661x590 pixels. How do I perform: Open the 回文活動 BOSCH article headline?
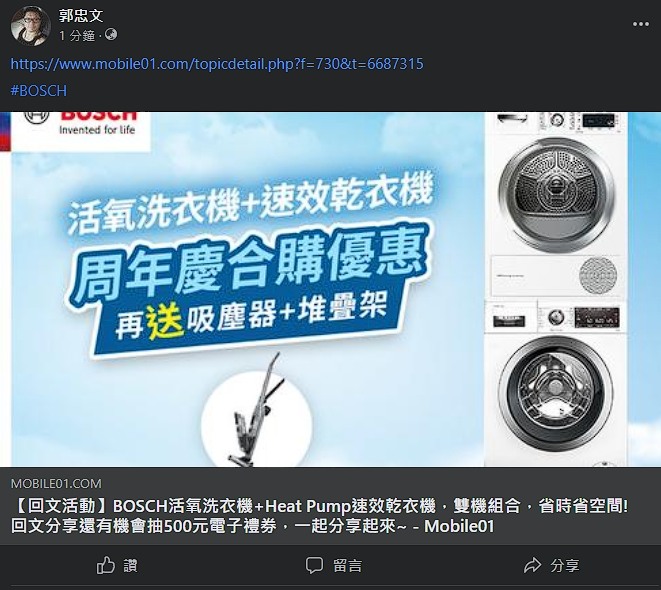tap(320, 516)
